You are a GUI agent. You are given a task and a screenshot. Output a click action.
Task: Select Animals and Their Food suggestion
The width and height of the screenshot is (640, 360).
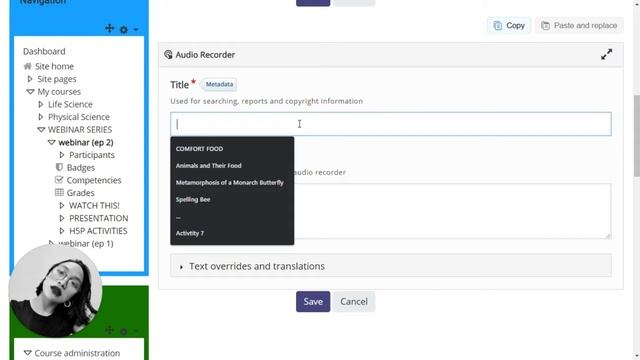(232, 166)
